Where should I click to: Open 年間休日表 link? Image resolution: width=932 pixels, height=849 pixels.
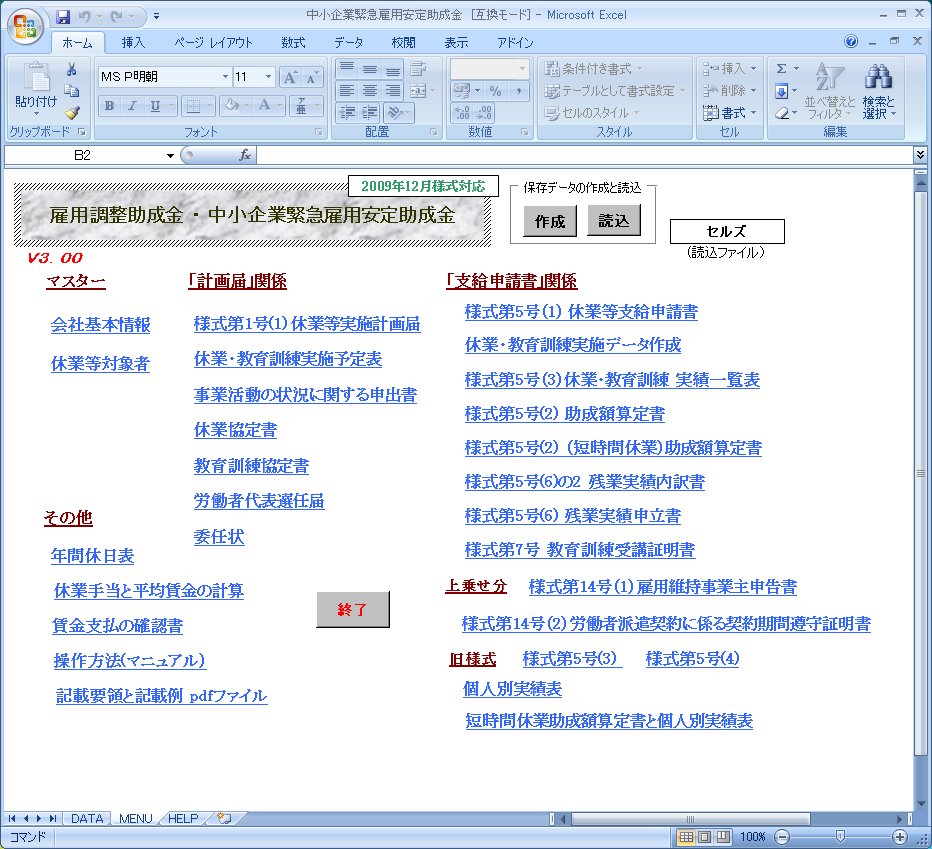point(92,556)
